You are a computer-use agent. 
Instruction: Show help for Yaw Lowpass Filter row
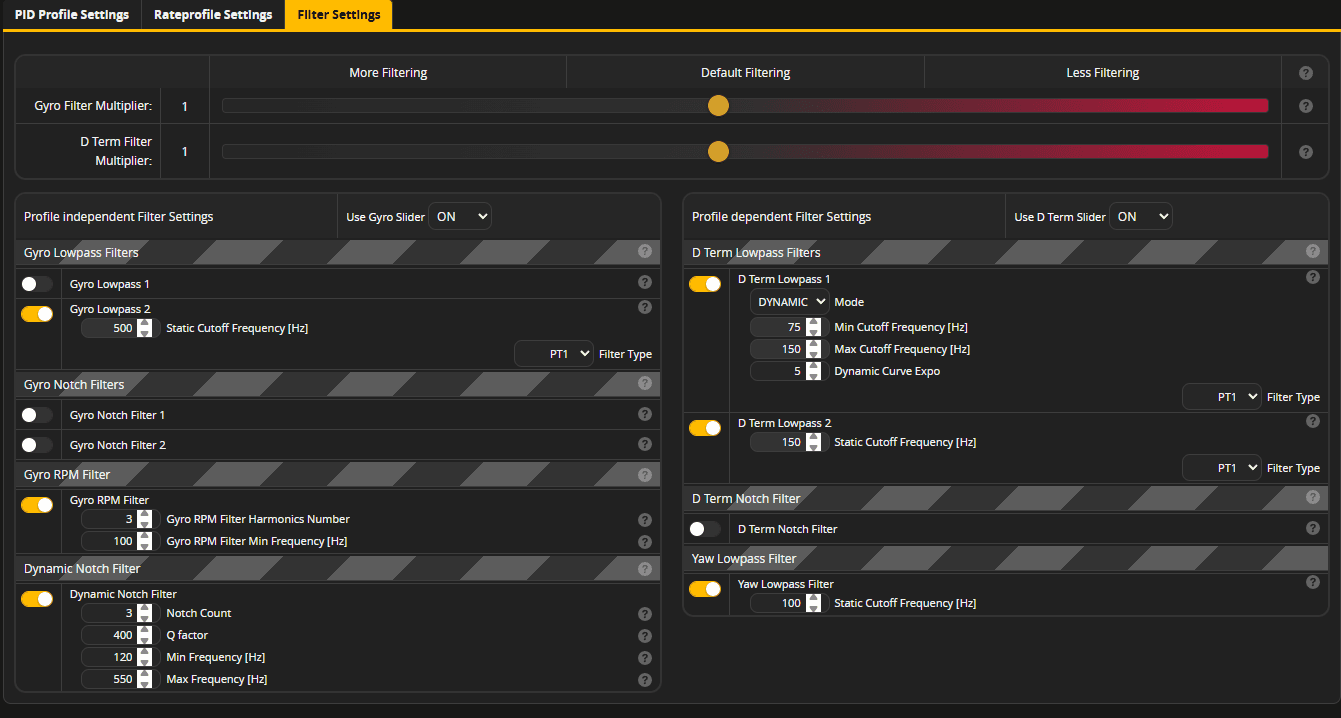pyautogui.click(x=1312, y=582)
